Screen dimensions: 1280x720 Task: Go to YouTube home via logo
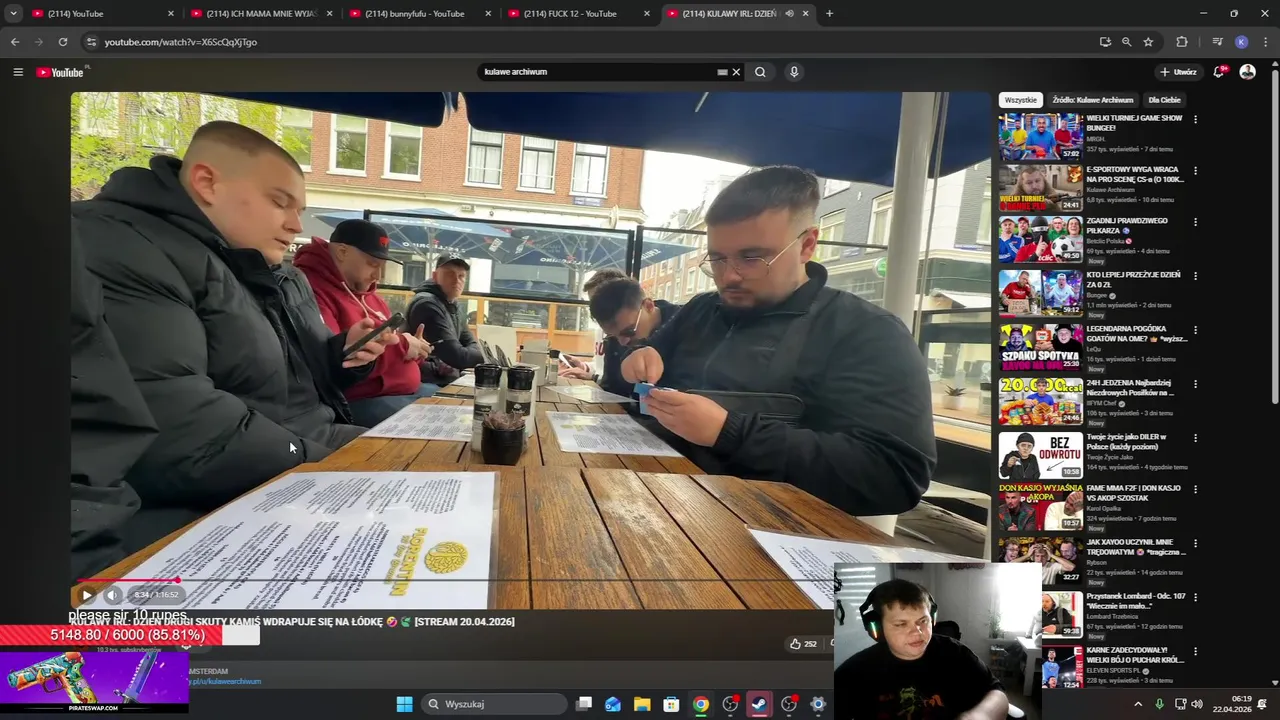coord(62,72)
